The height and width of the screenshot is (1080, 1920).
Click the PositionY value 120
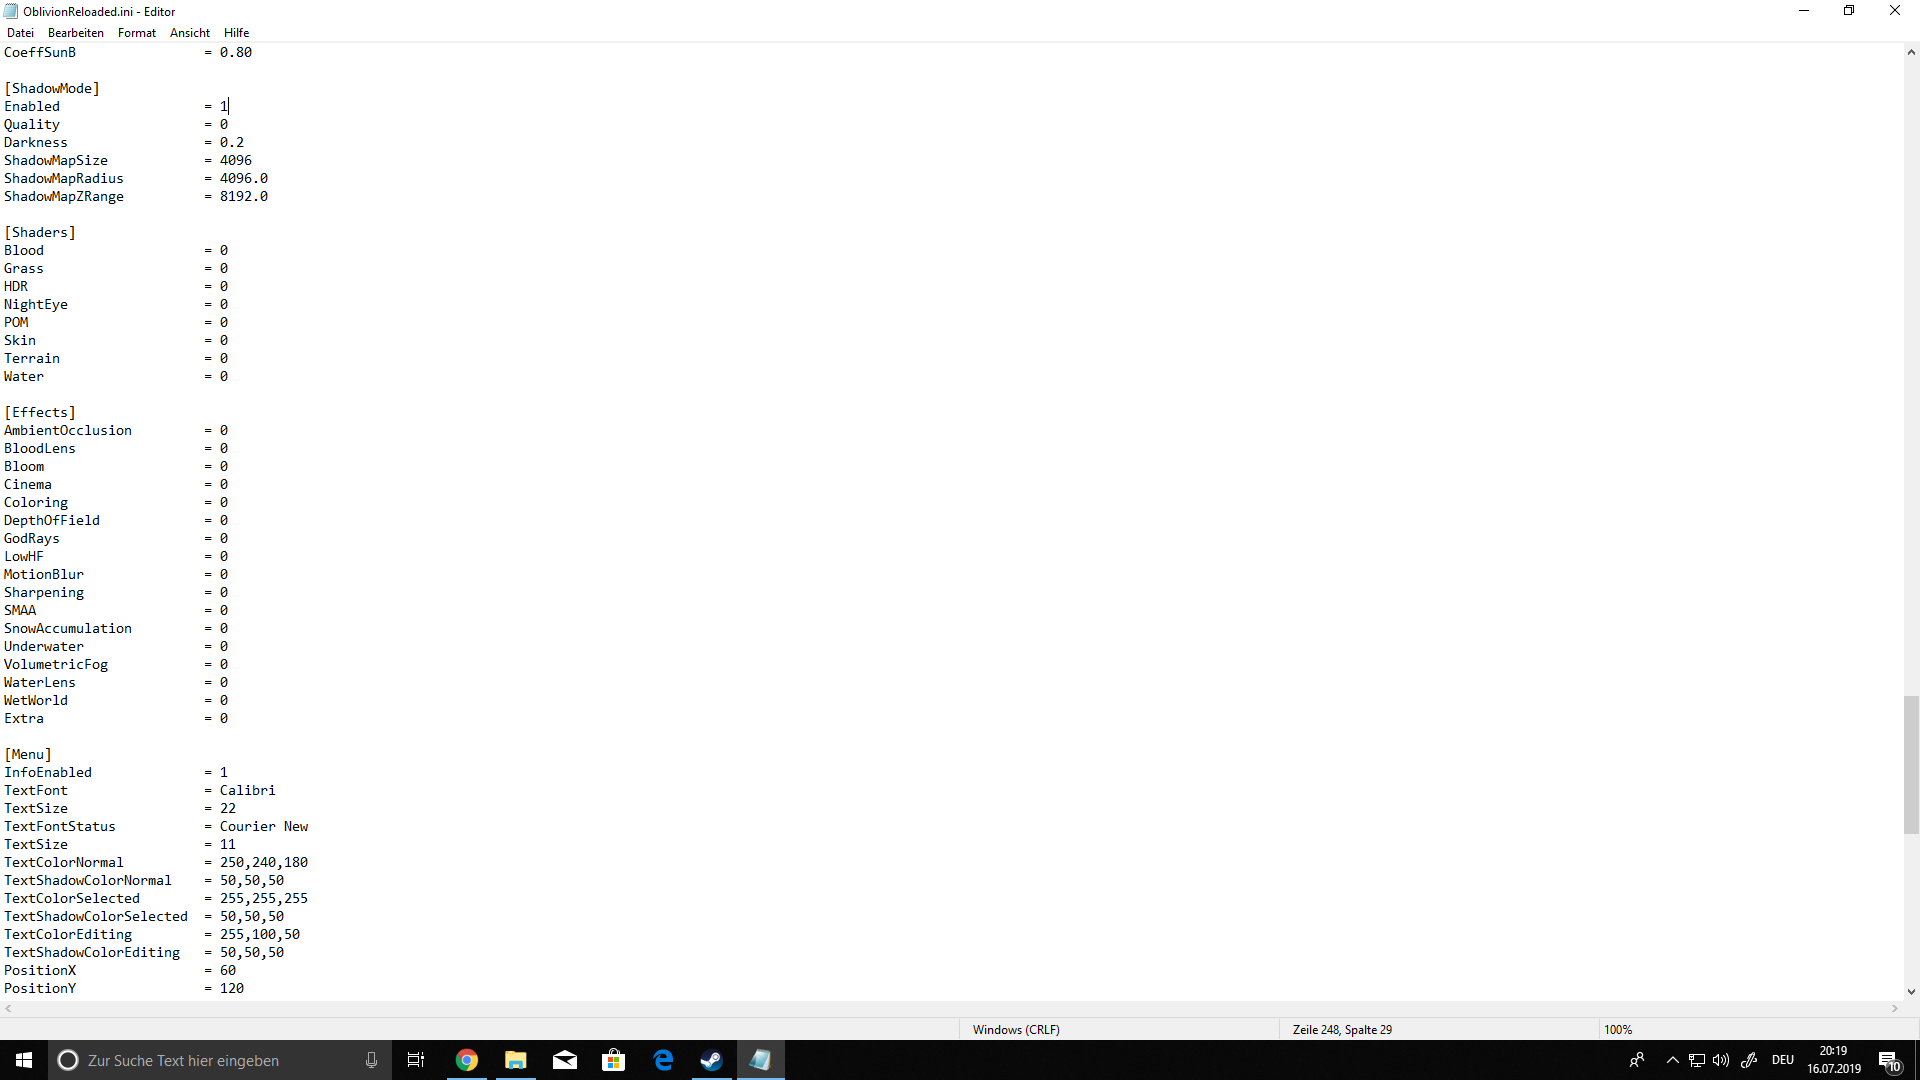pos(232,988)
